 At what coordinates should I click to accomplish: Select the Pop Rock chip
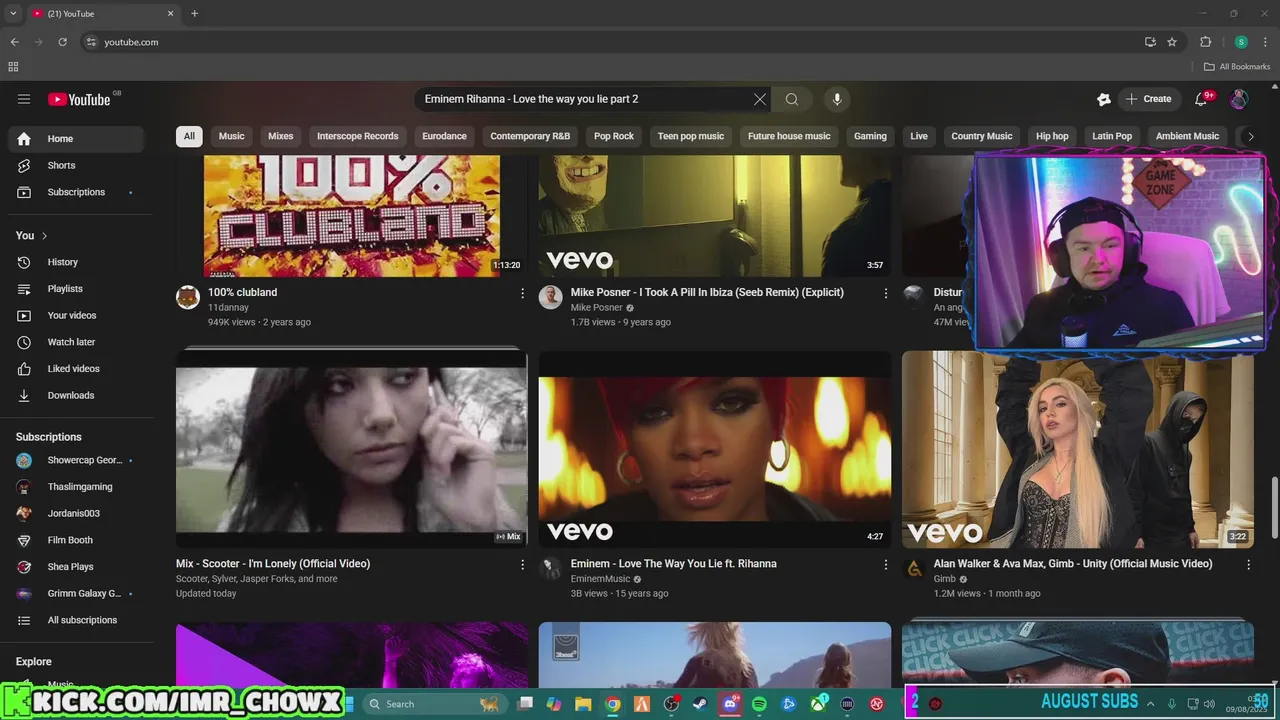pyautogui.click(x=614, y=136)
